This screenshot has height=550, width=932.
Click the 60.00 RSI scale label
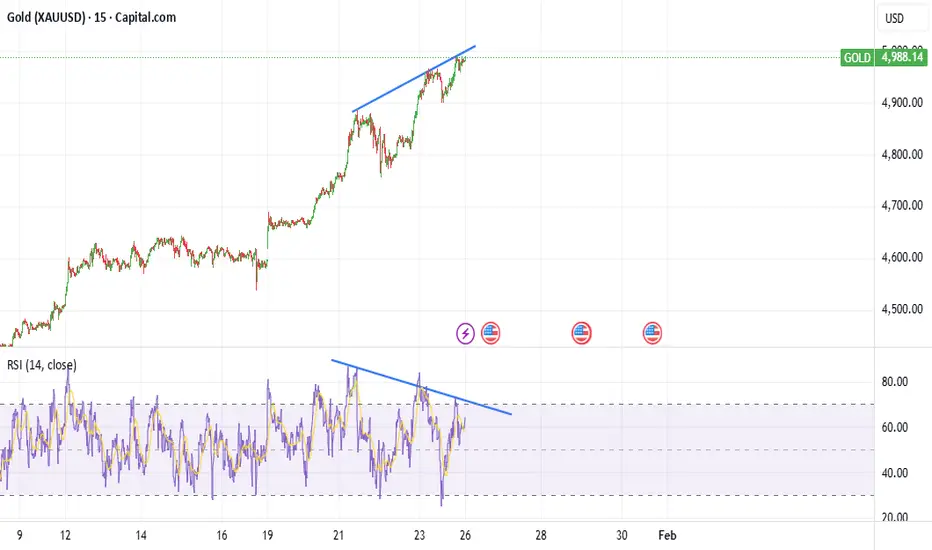pos(895,427)
